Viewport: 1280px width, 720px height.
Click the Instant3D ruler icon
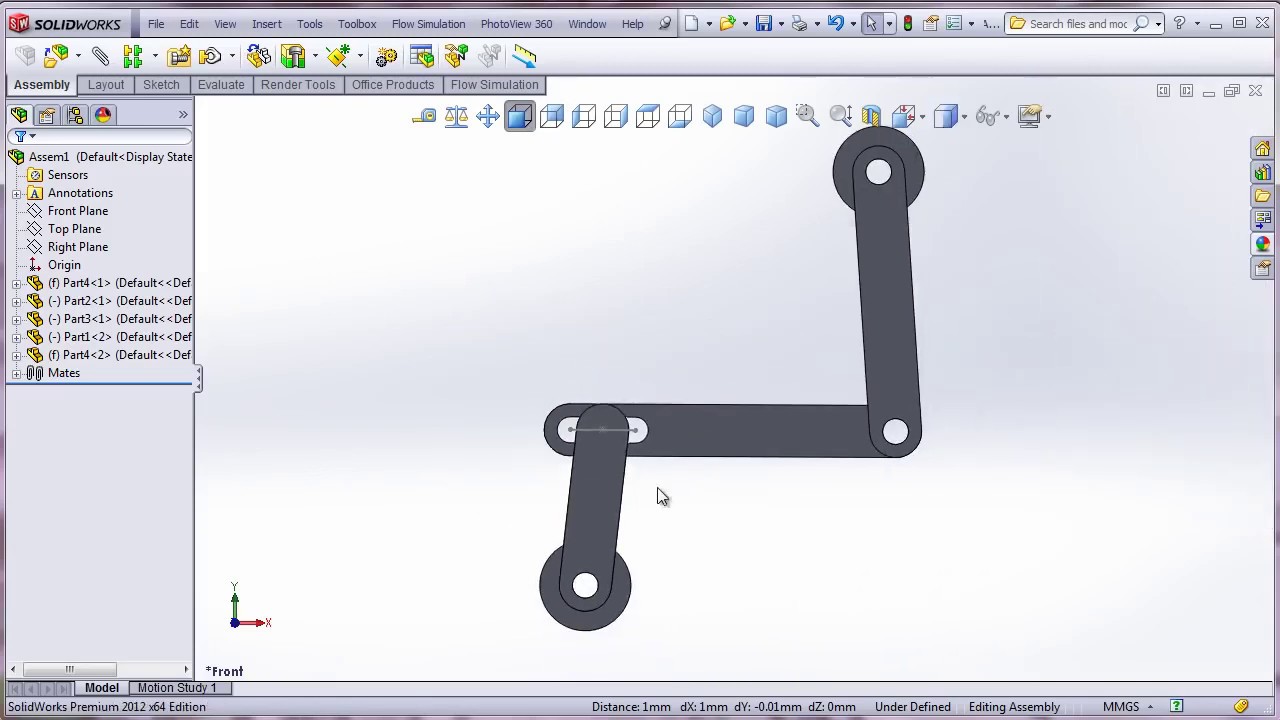[x=524, y=56]
